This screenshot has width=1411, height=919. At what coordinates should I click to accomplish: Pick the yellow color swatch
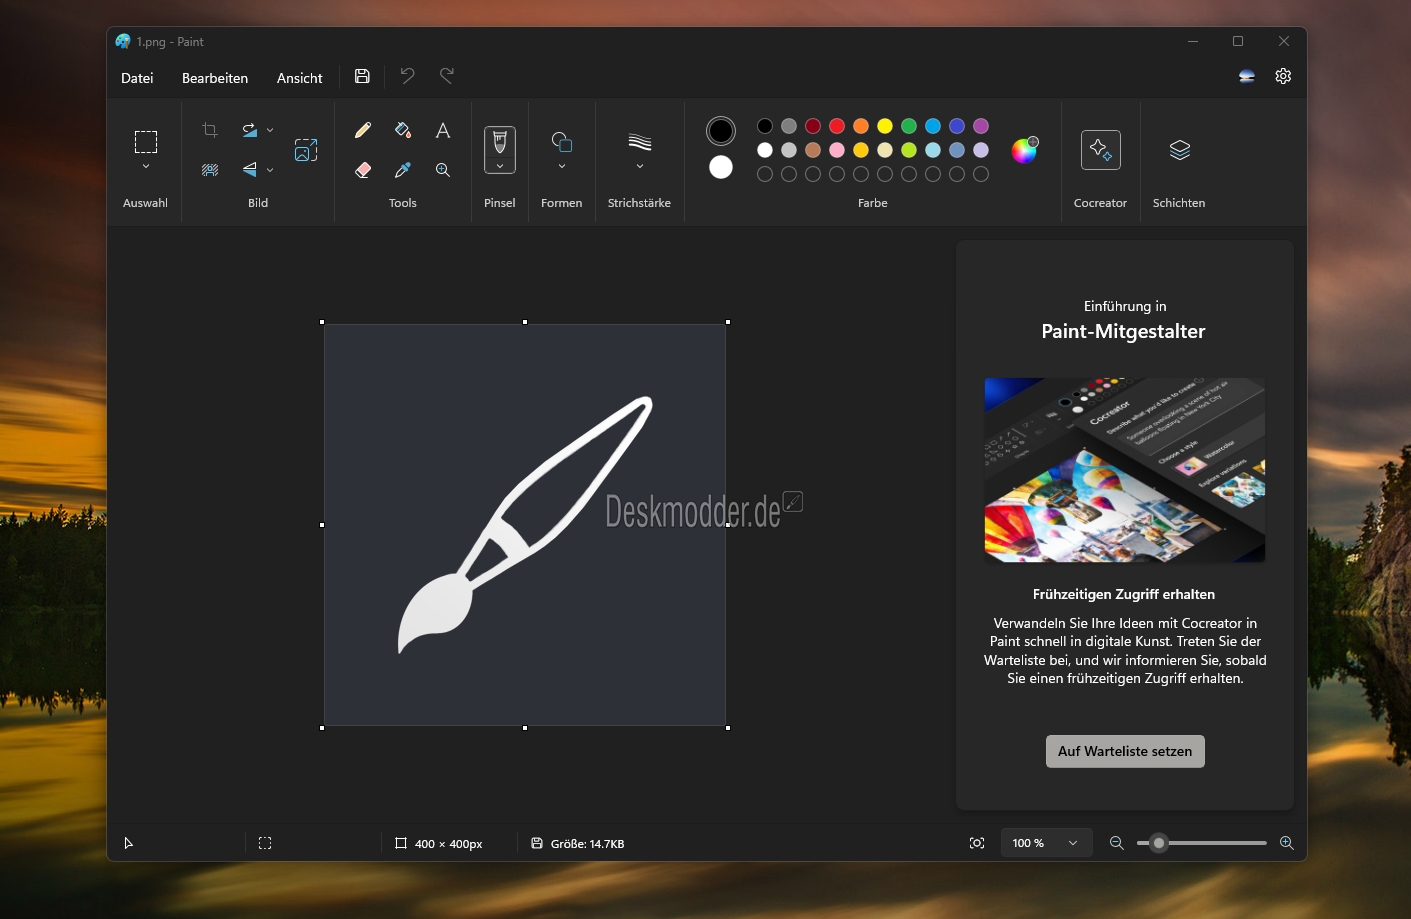(x=885, y=126)
